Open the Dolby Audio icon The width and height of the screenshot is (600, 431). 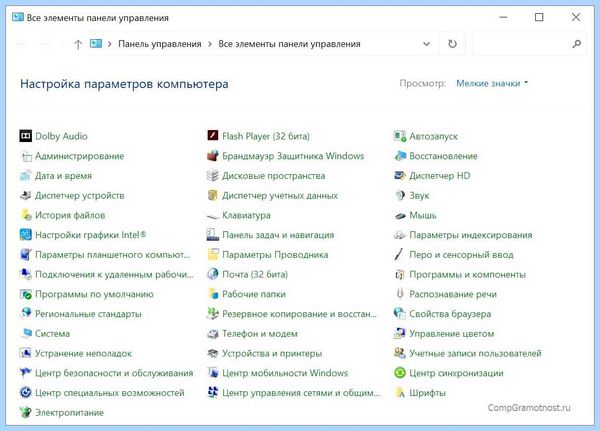[x=26, y=136]
